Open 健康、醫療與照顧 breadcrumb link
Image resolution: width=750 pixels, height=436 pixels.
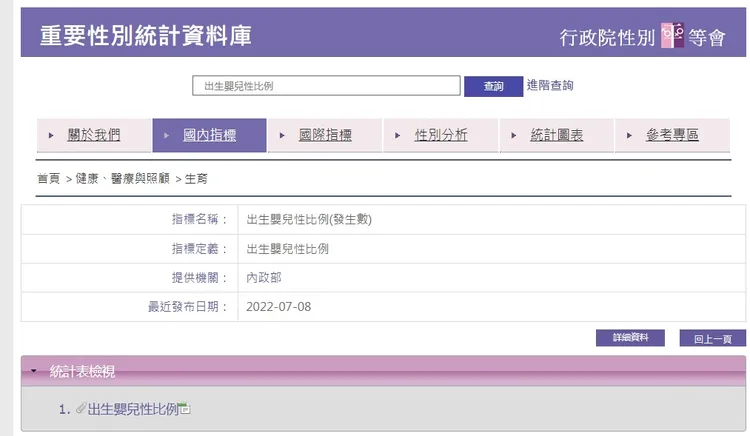(122, 179)
